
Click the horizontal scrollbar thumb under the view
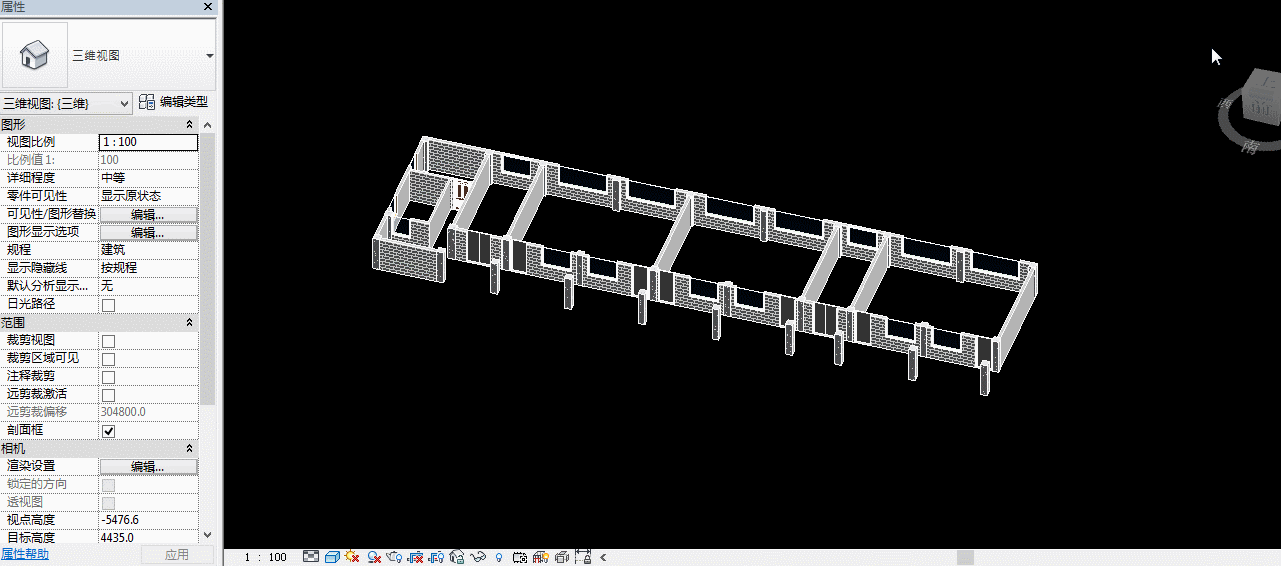(x=965, y=557)
